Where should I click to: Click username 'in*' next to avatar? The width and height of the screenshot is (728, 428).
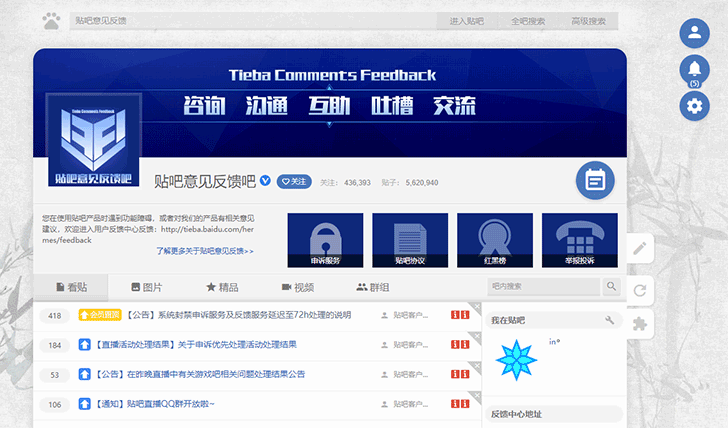pyautogui.click(x=554, y=342)
